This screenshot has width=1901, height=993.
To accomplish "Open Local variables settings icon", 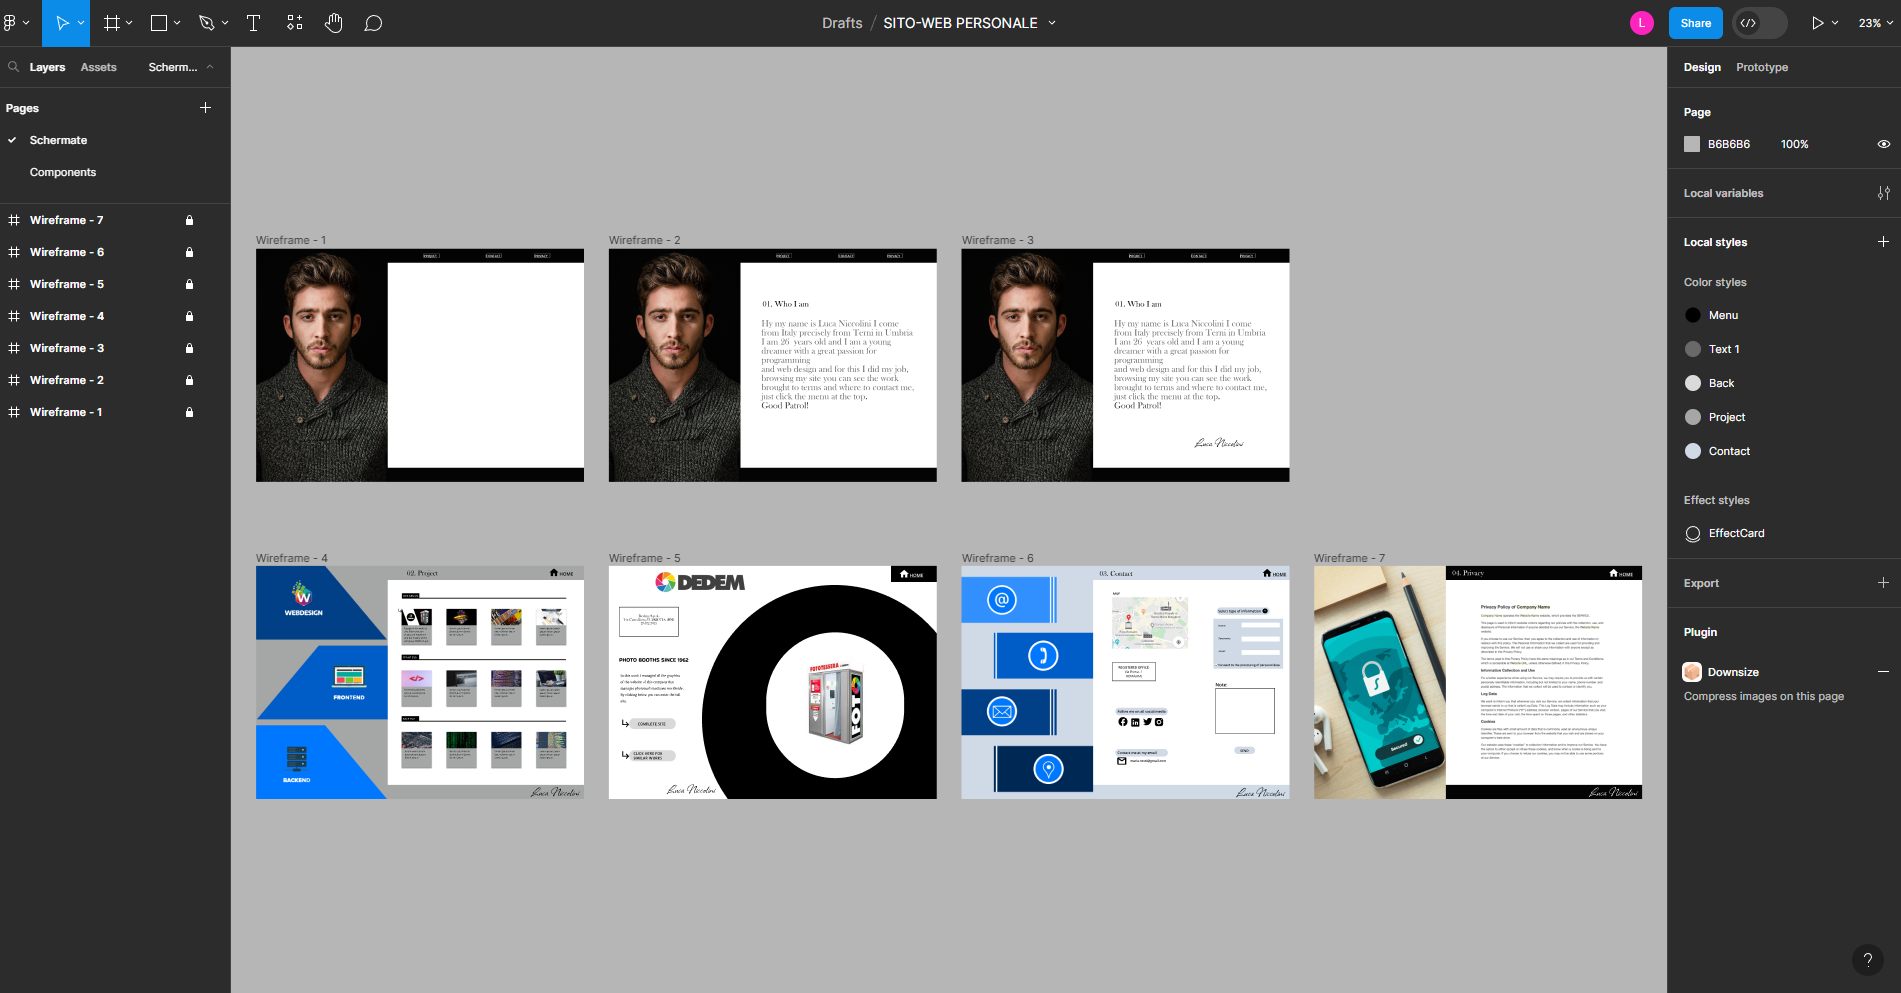I will click(x=1883, y=193).
